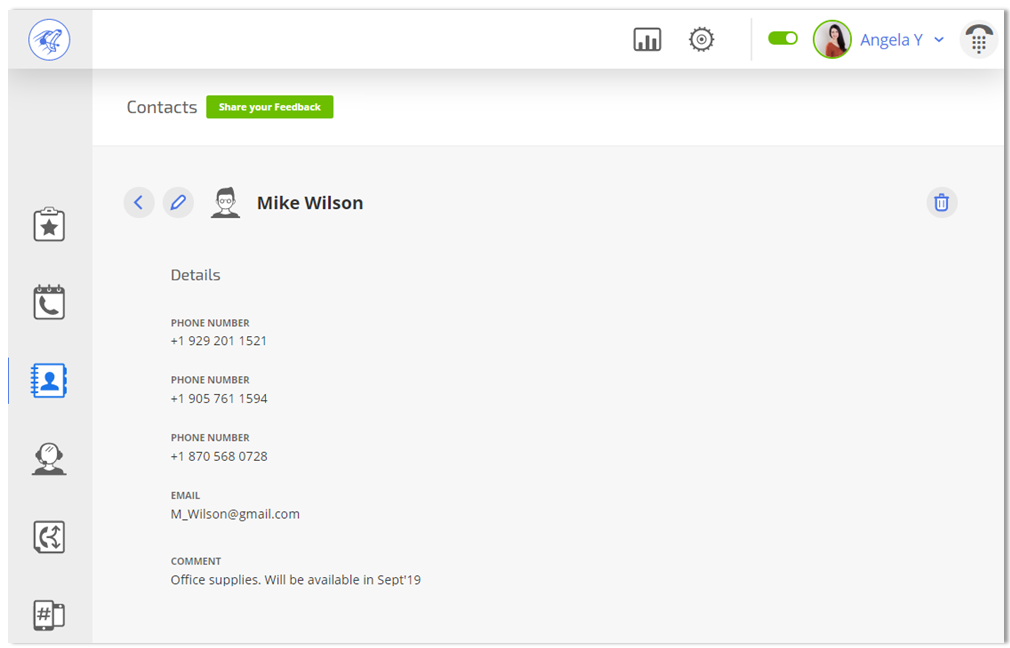This screenshot has width=1010, height=648.
Task: Open the call history calendar-phone icon
Action: click(x=49, y=302)
